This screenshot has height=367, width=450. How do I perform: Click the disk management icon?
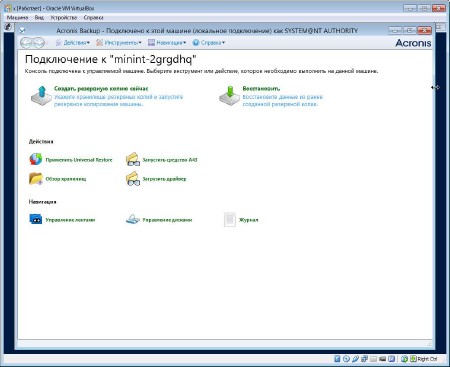[133, 219]
